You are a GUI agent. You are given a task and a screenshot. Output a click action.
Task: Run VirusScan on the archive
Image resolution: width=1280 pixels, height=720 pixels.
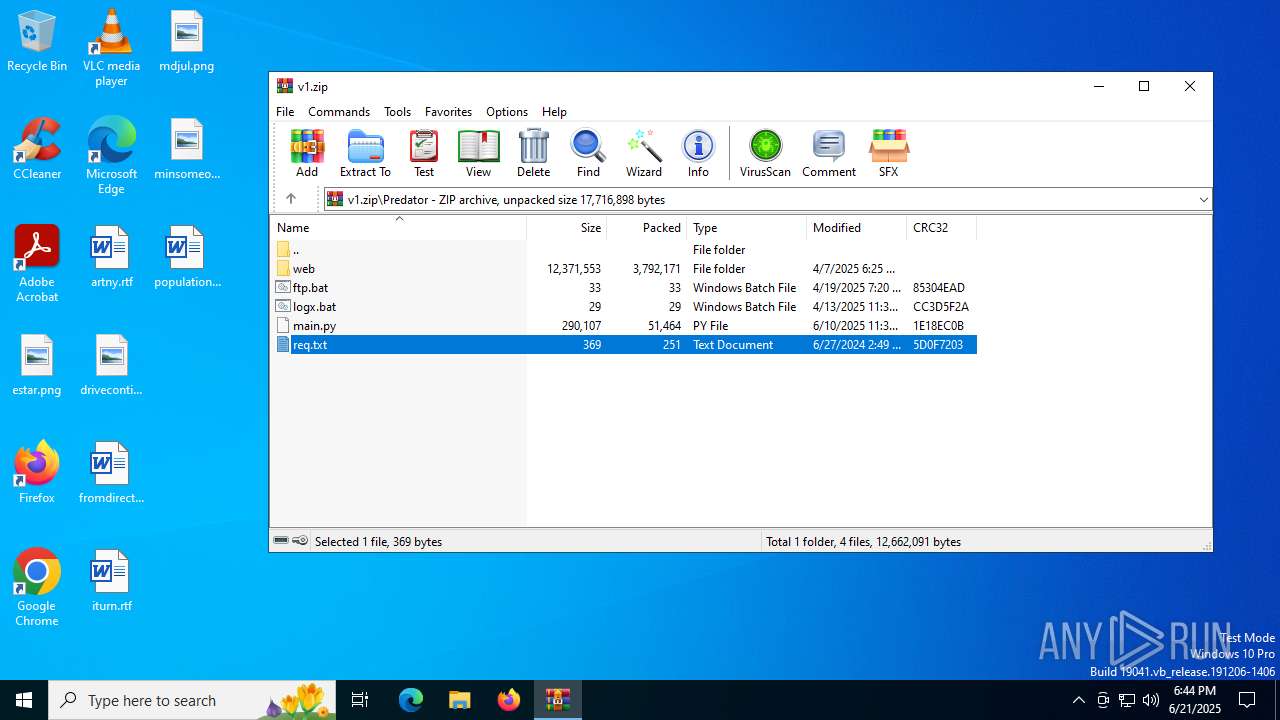pyautogui.click(x=765, y=153)
